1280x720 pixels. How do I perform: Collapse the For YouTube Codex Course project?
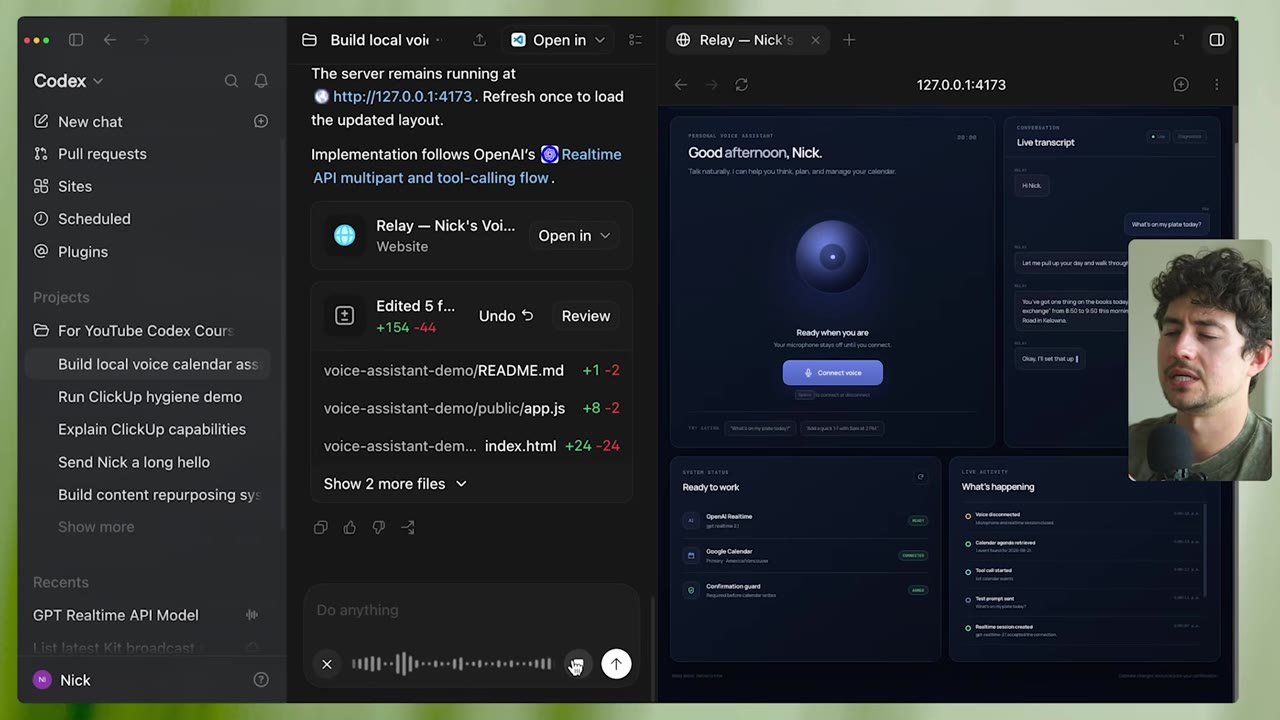(x=145, y=330)
